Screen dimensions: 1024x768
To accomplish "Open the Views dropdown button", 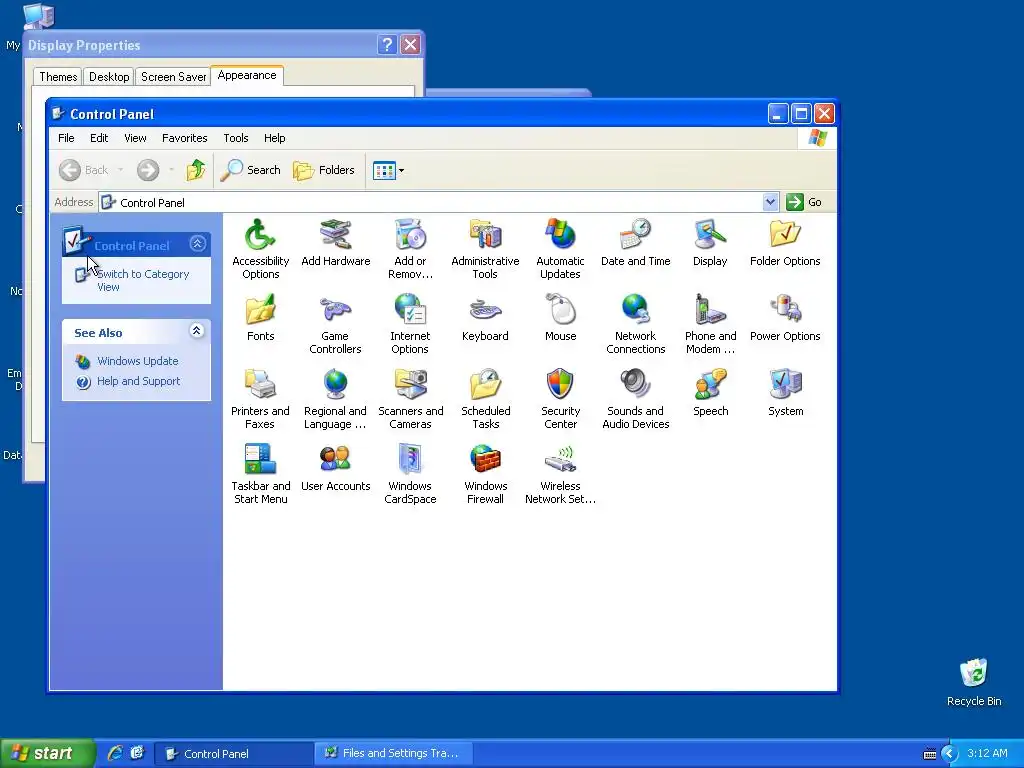I will [x=389, y=170].
